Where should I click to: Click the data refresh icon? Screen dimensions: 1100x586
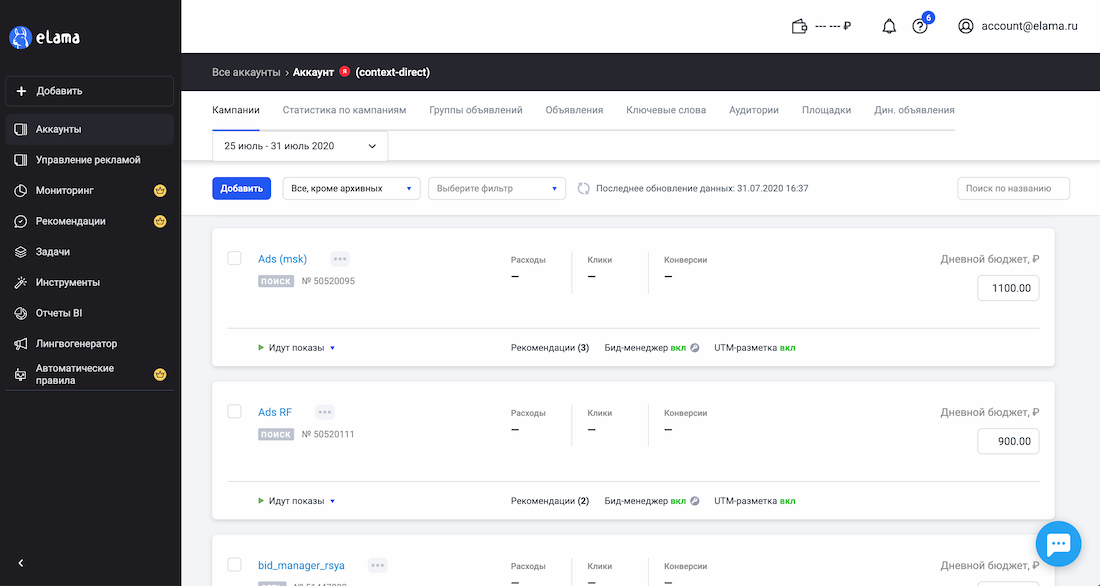click(x=583, y=188)
